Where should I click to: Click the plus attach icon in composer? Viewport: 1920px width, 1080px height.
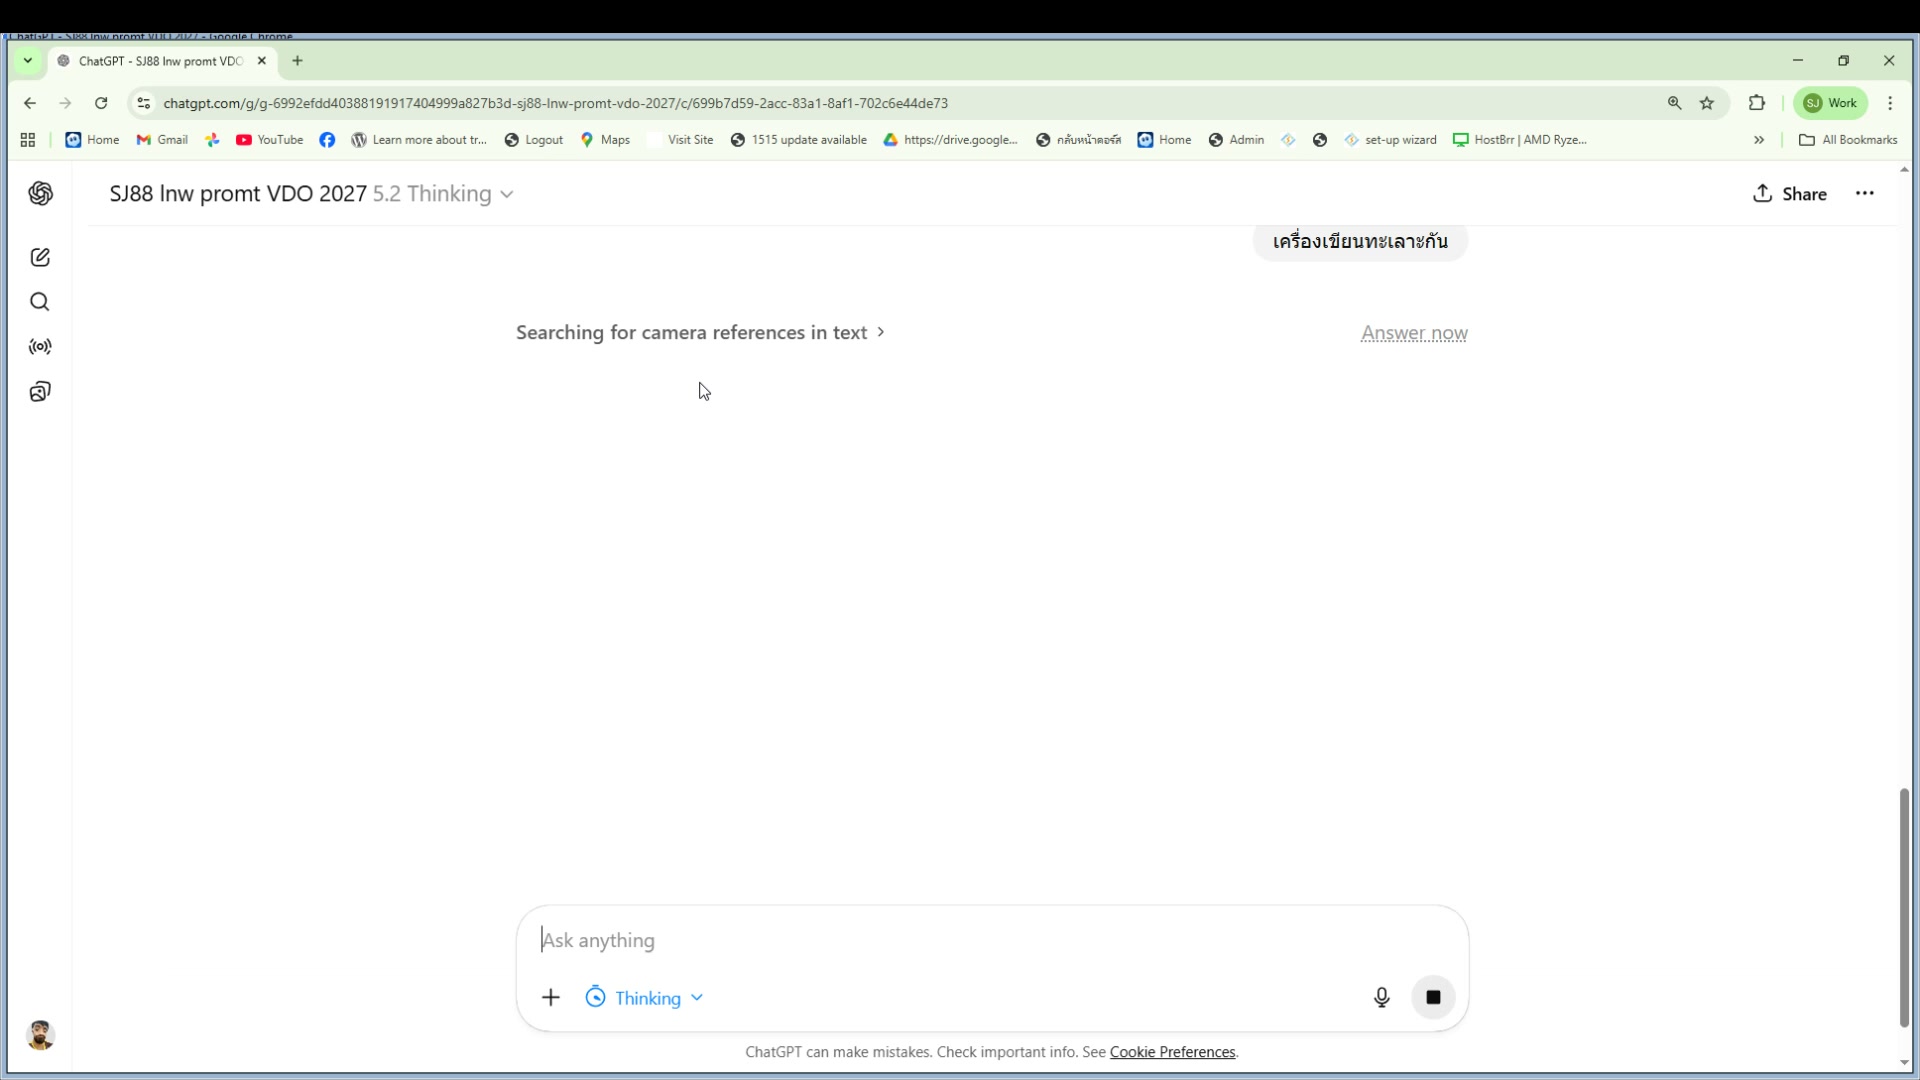coord(551,997)
